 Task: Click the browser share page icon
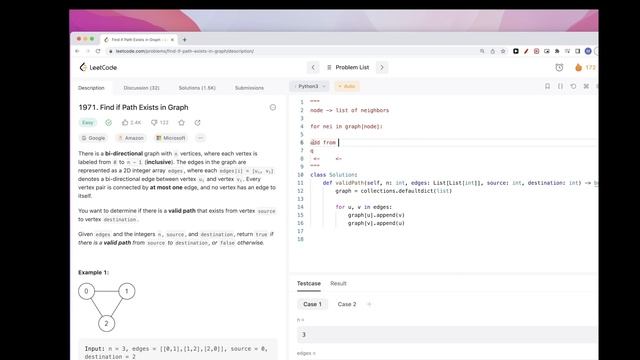[x=493, y=51]
